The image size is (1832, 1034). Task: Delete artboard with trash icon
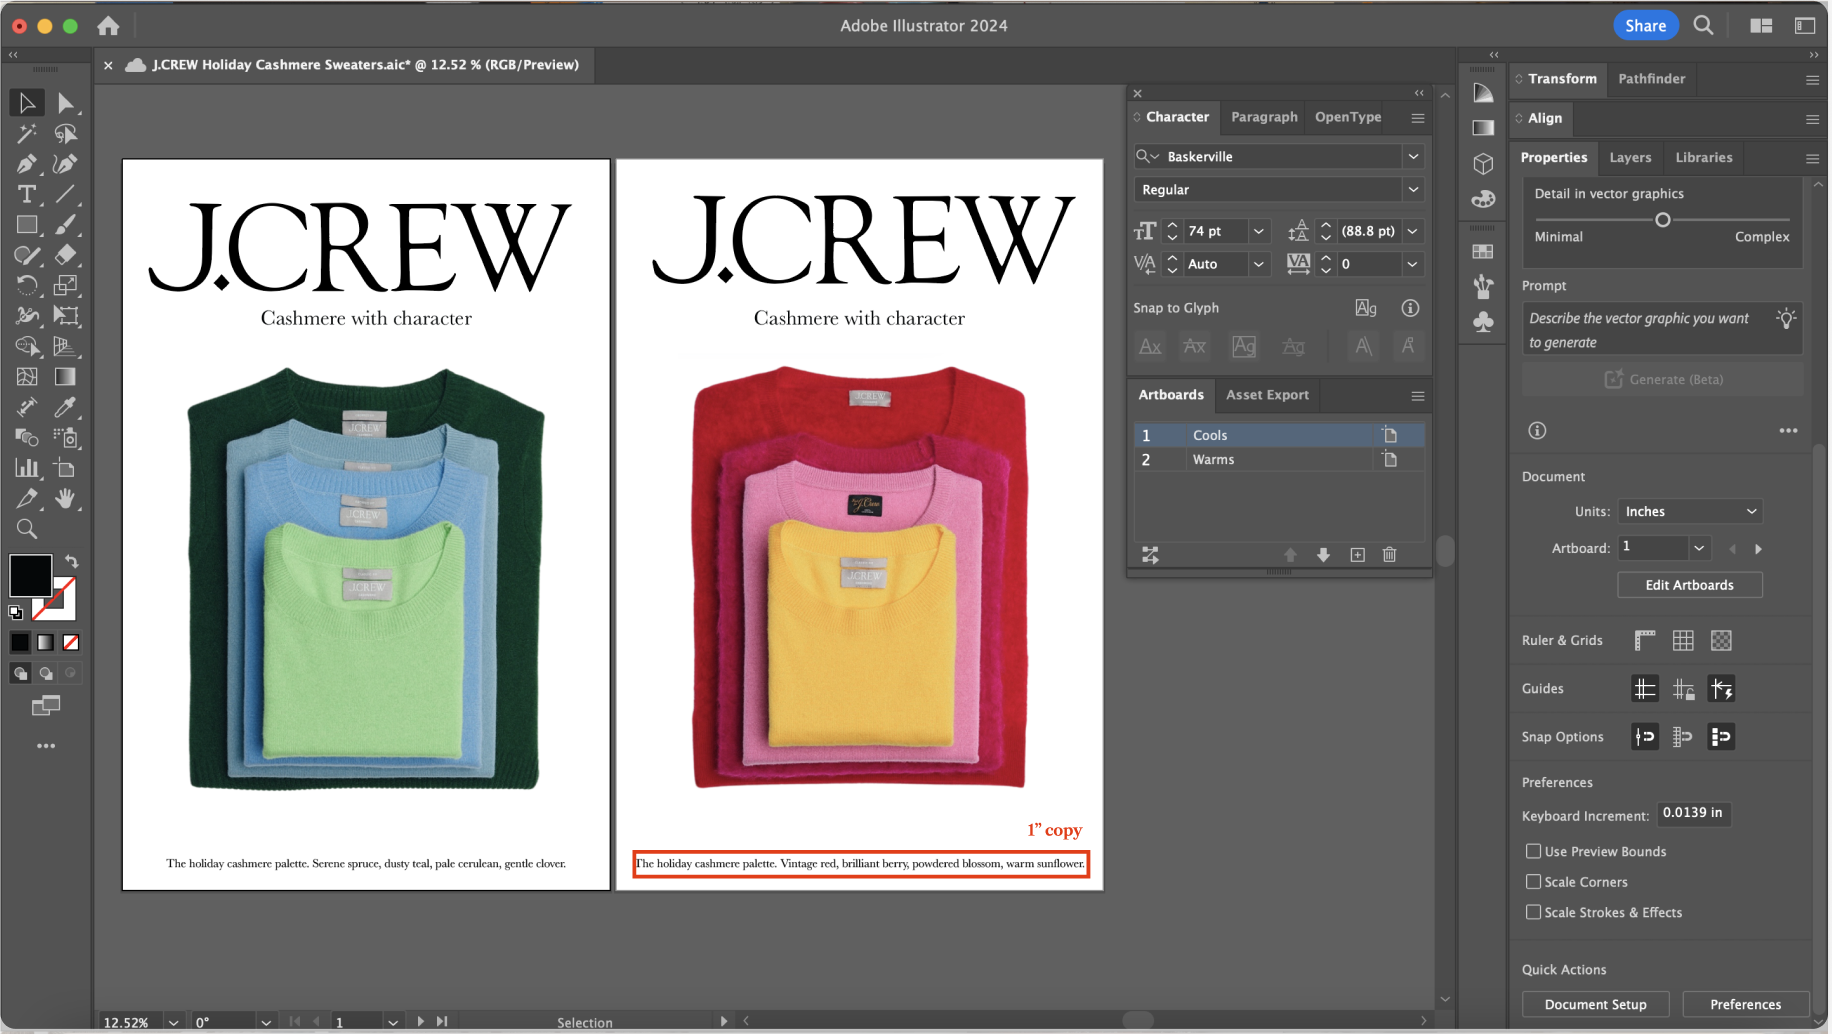pos(1390,555)
